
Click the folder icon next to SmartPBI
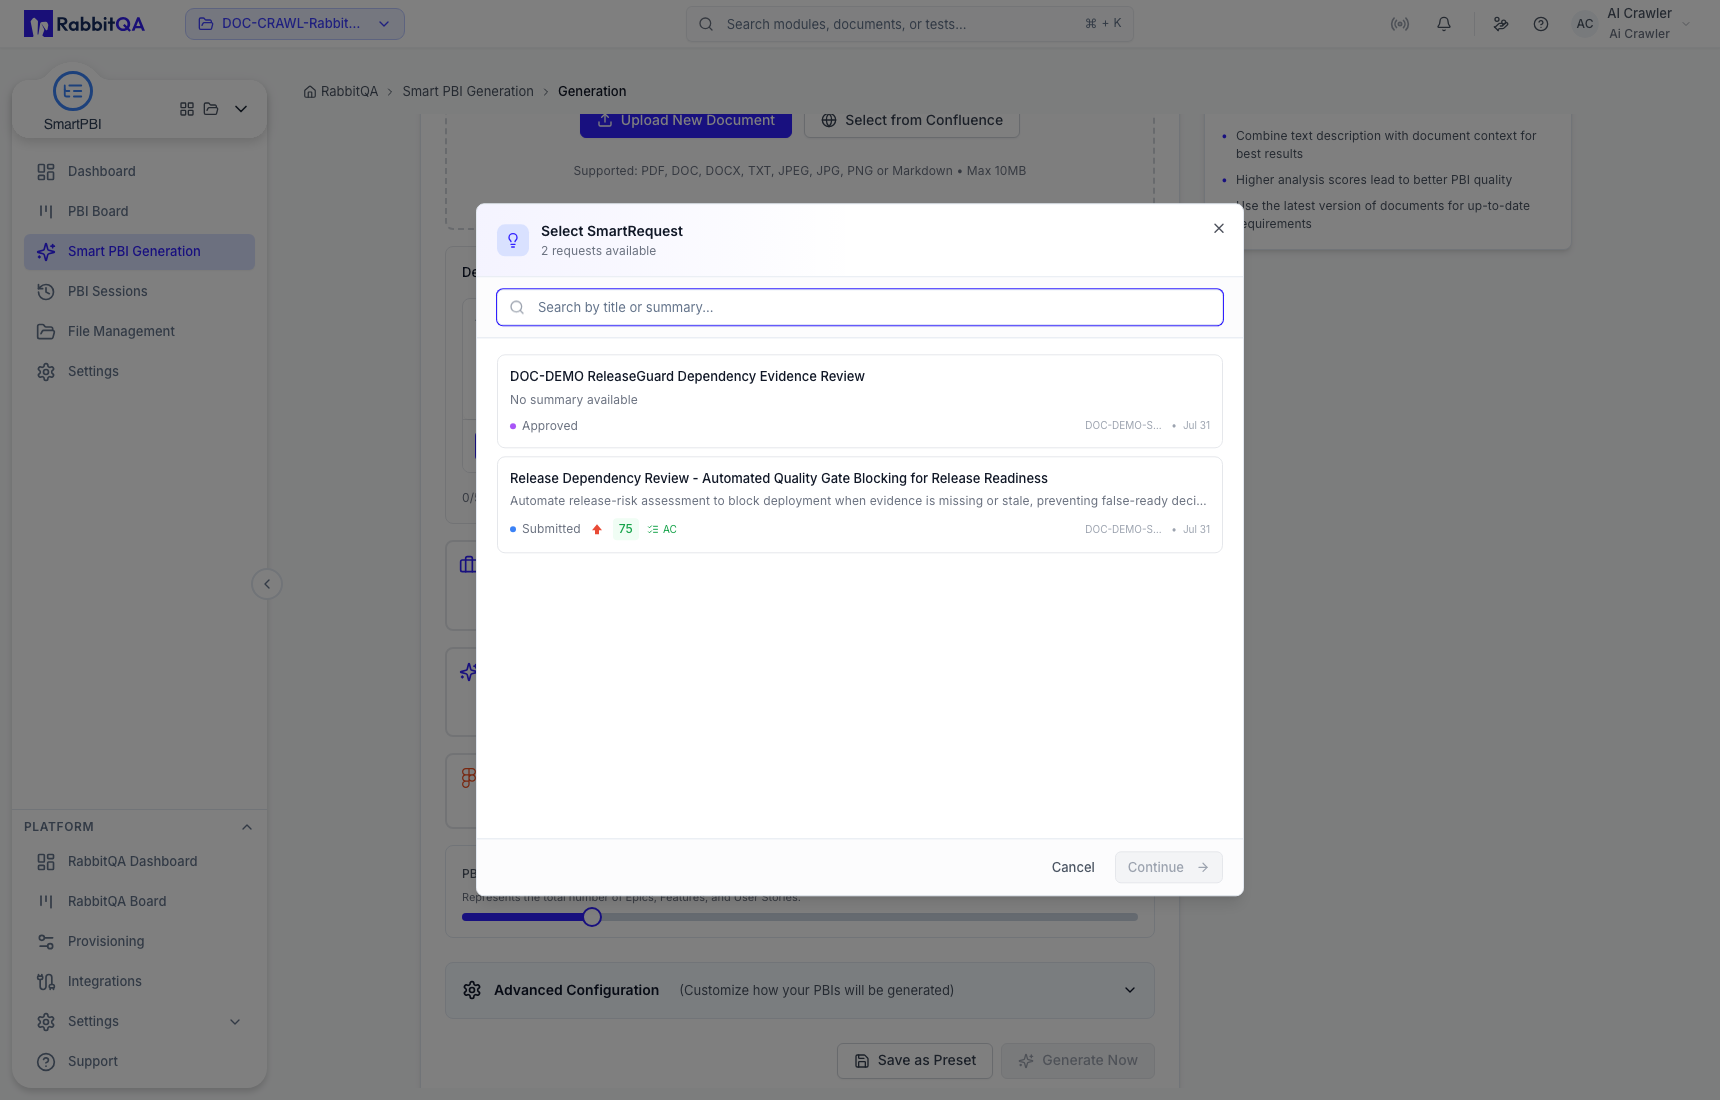pos(211,109)
